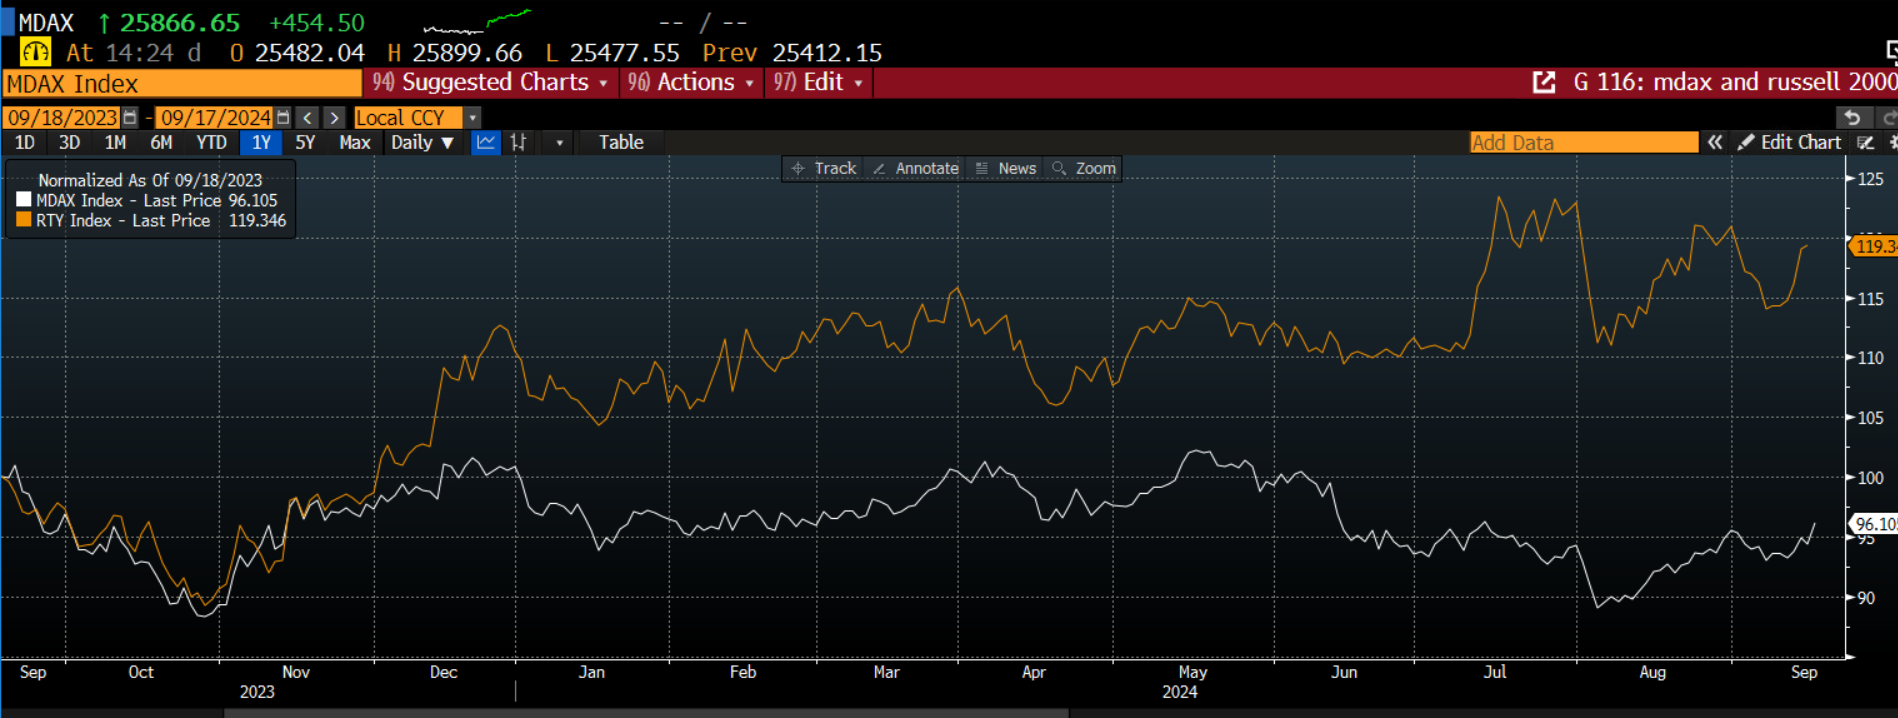Click the orange RTY Index legend swatch
The height and width of the screenshot is (718, 1898).
coord(24,220)
